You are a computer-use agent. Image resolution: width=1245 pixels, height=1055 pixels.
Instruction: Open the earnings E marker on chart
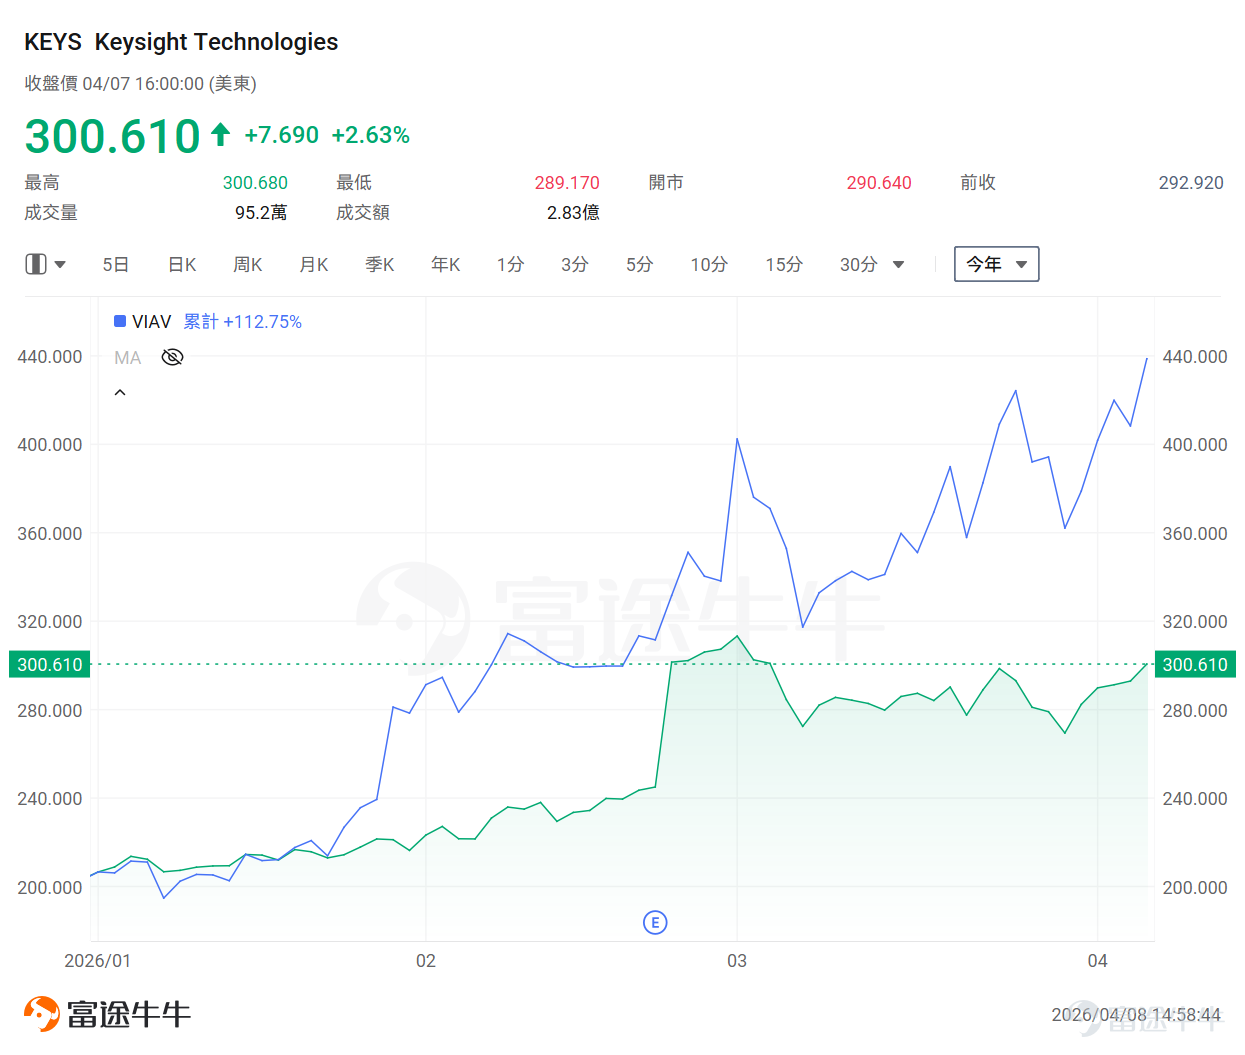(655, 922)
